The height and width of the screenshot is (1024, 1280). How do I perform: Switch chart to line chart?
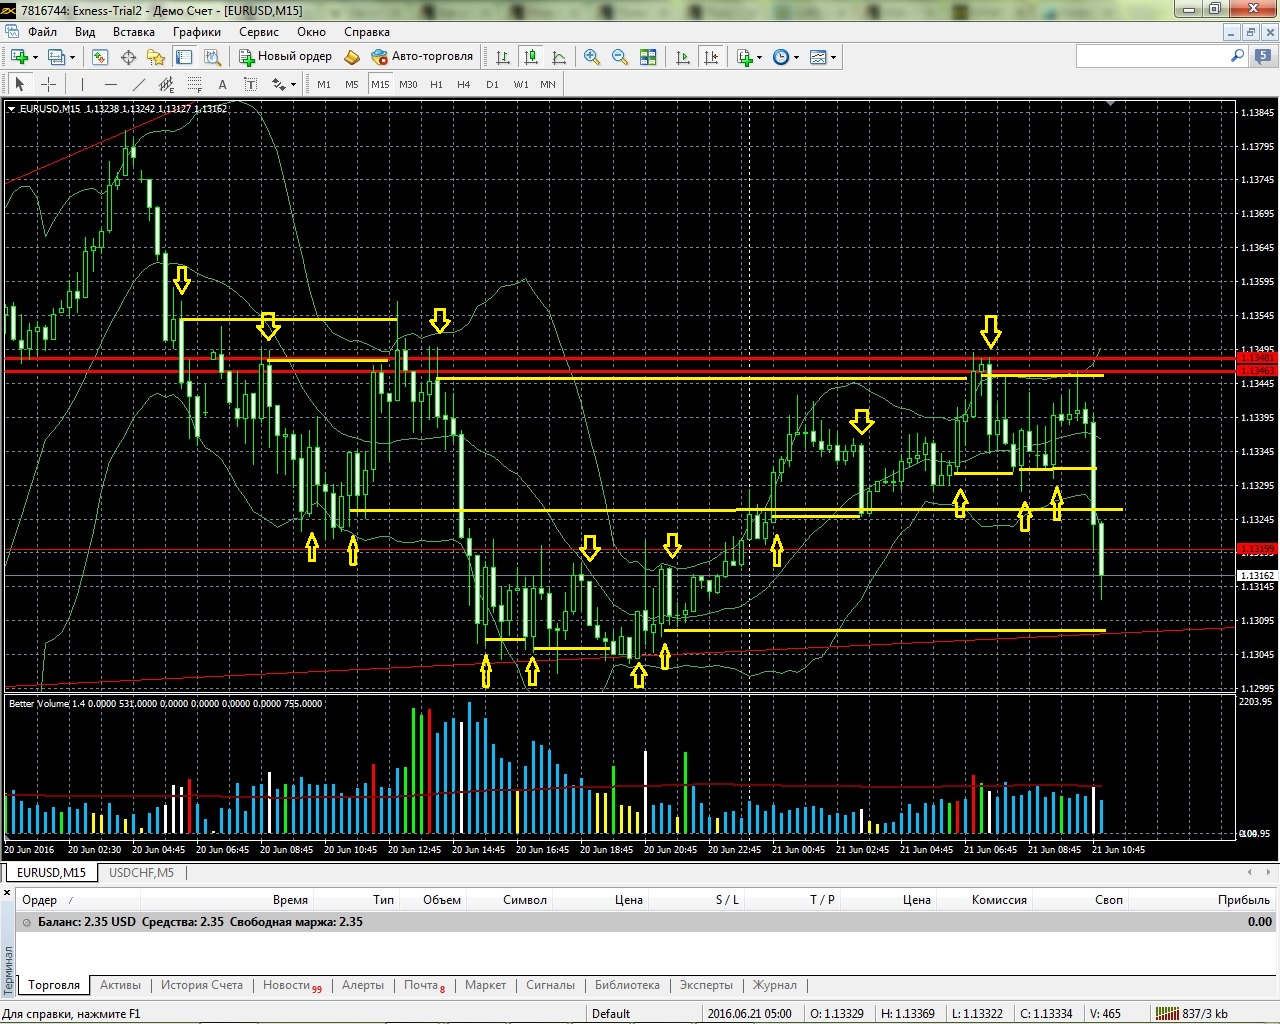click(559, 57)
